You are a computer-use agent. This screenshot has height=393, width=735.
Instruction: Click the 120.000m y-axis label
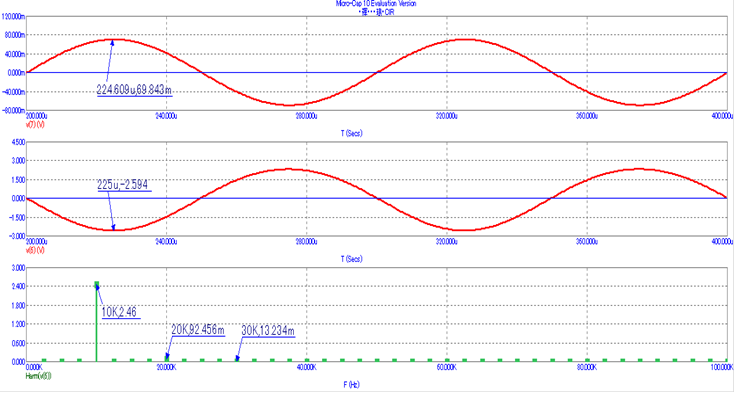[x=13, y=16]
